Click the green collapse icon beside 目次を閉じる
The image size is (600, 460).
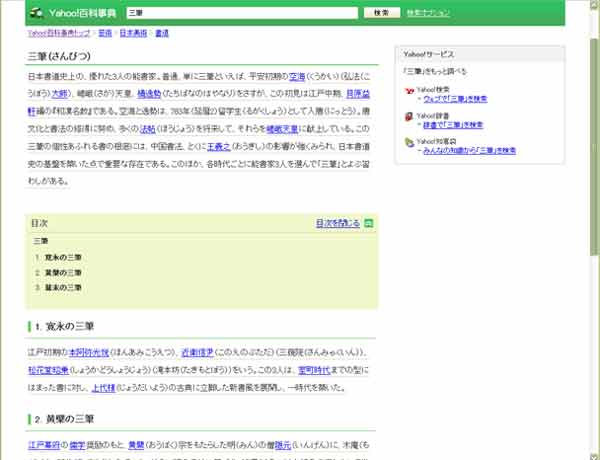click(369, 223)
